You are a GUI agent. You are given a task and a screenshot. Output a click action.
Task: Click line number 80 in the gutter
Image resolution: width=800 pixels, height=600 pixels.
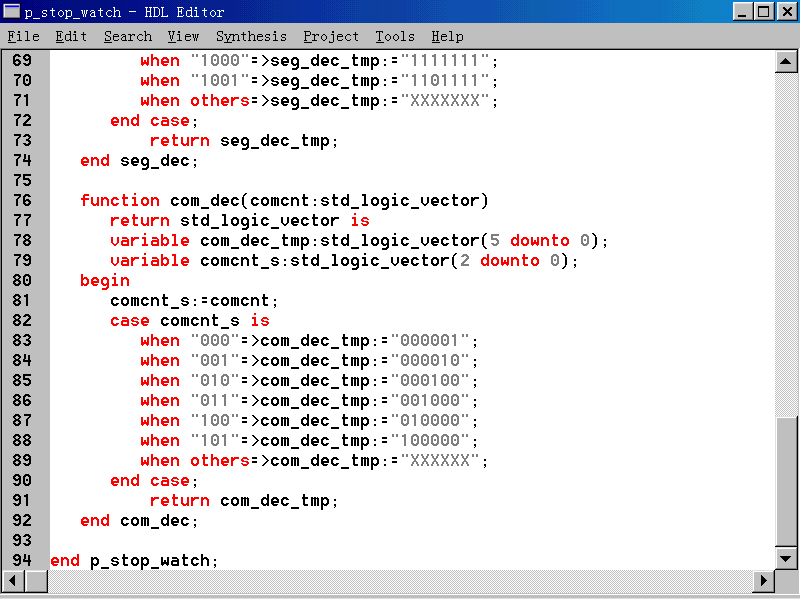pyautogui.click(x=22, y=280)
